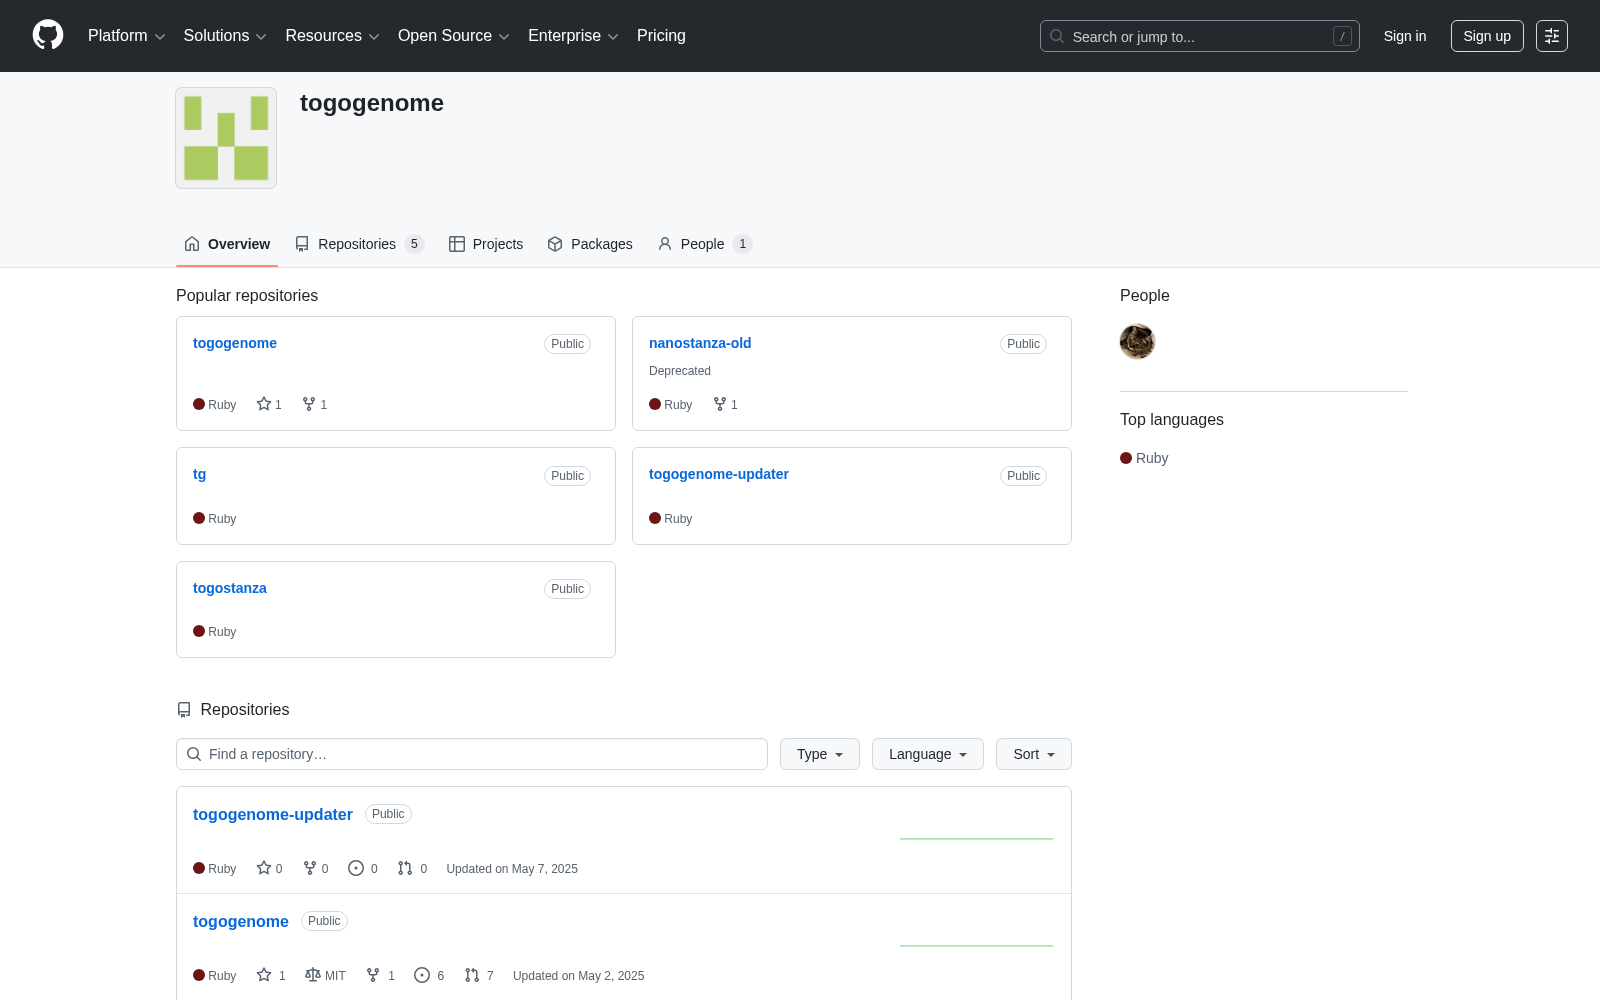Click the togogenome organization name heading

pos(372,103)
